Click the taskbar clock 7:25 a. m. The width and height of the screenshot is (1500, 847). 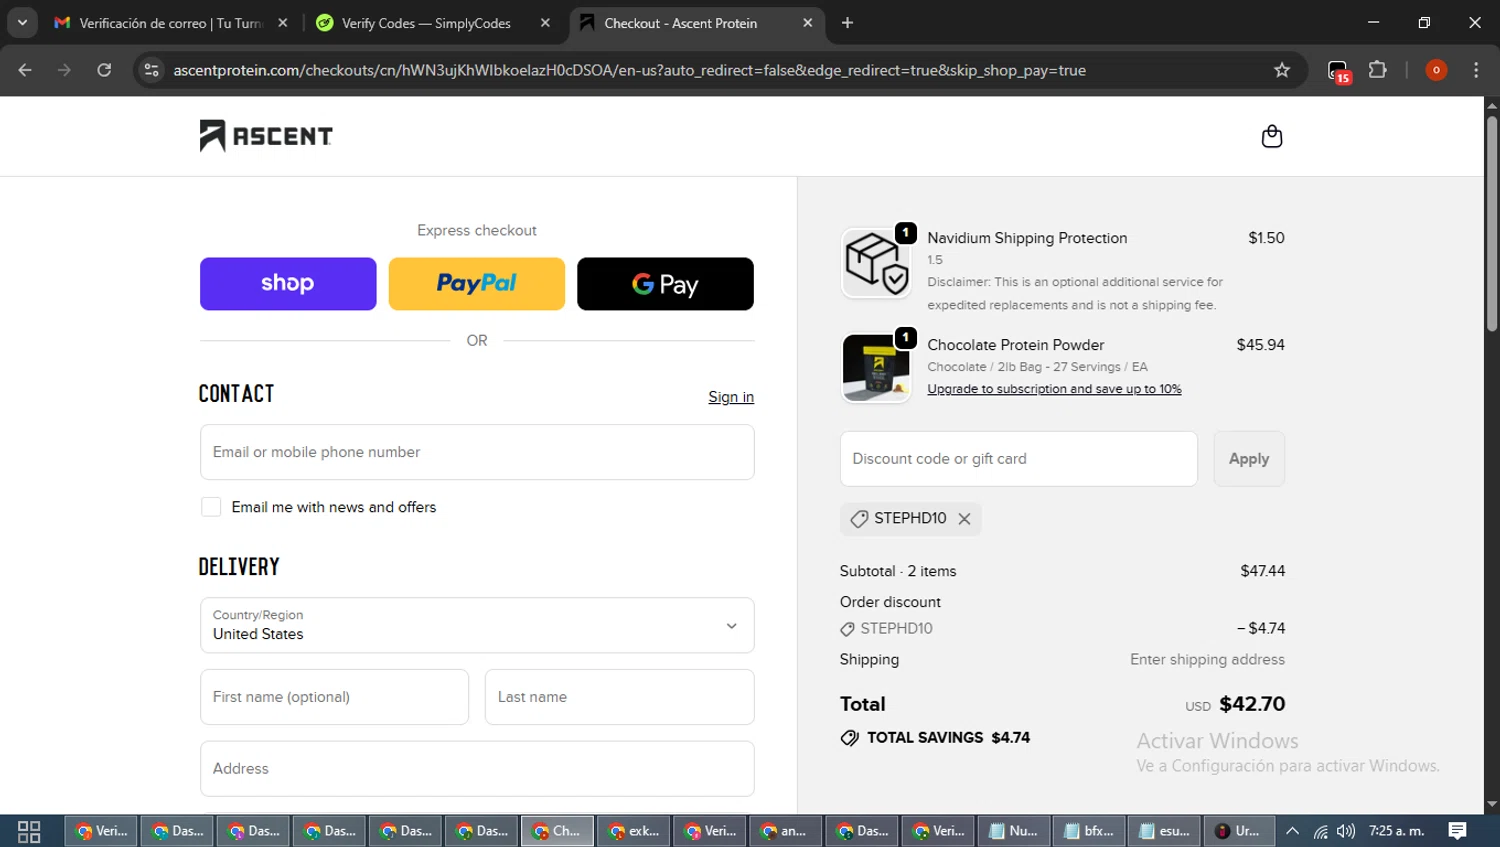pyautogui.click(x=1396, y=831)
